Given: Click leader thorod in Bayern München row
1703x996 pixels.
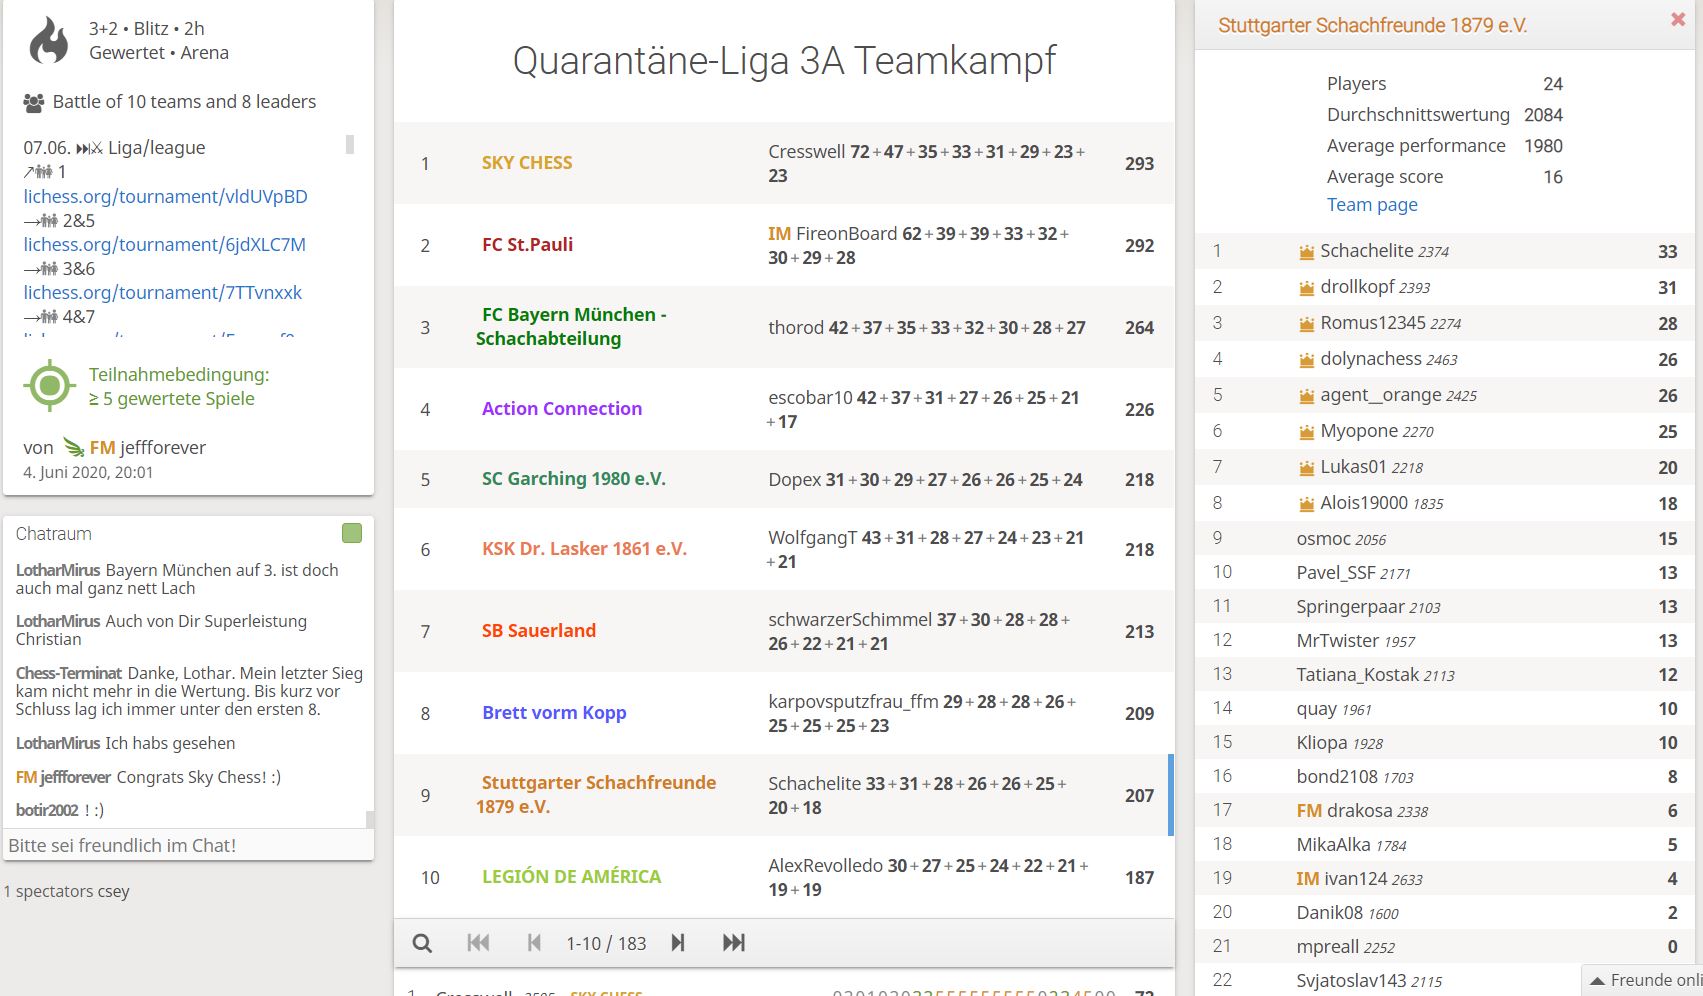Looking at the screenshot, I should pos(796,328).
